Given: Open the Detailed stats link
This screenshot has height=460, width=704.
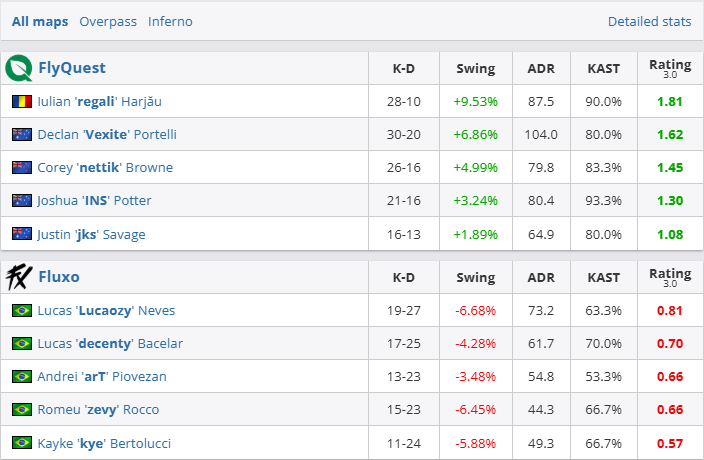Looking at the screenshot, I should (x=649, y=21).
